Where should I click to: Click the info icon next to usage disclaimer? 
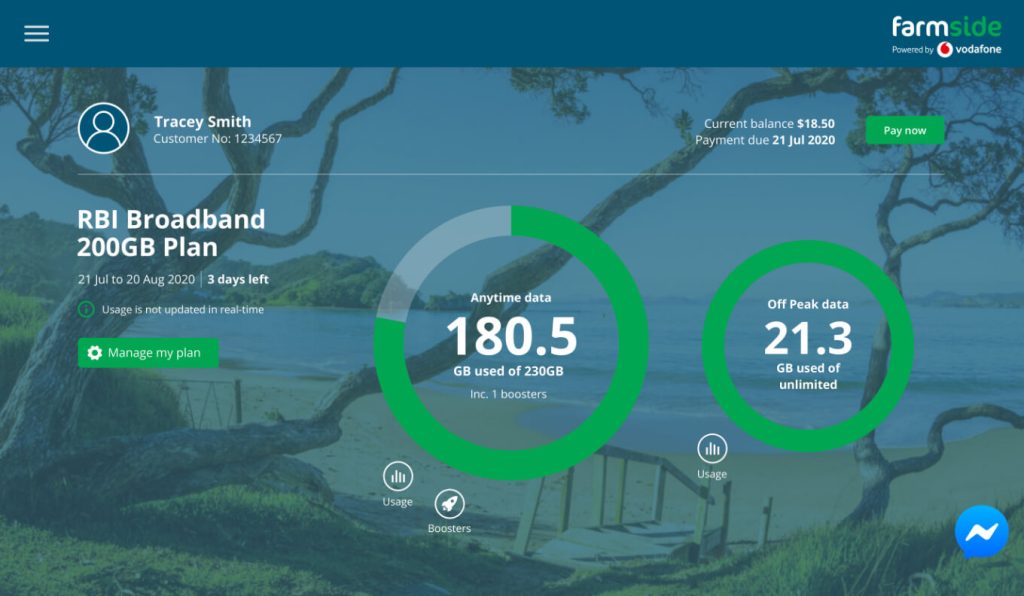click(x=85, y=311)
